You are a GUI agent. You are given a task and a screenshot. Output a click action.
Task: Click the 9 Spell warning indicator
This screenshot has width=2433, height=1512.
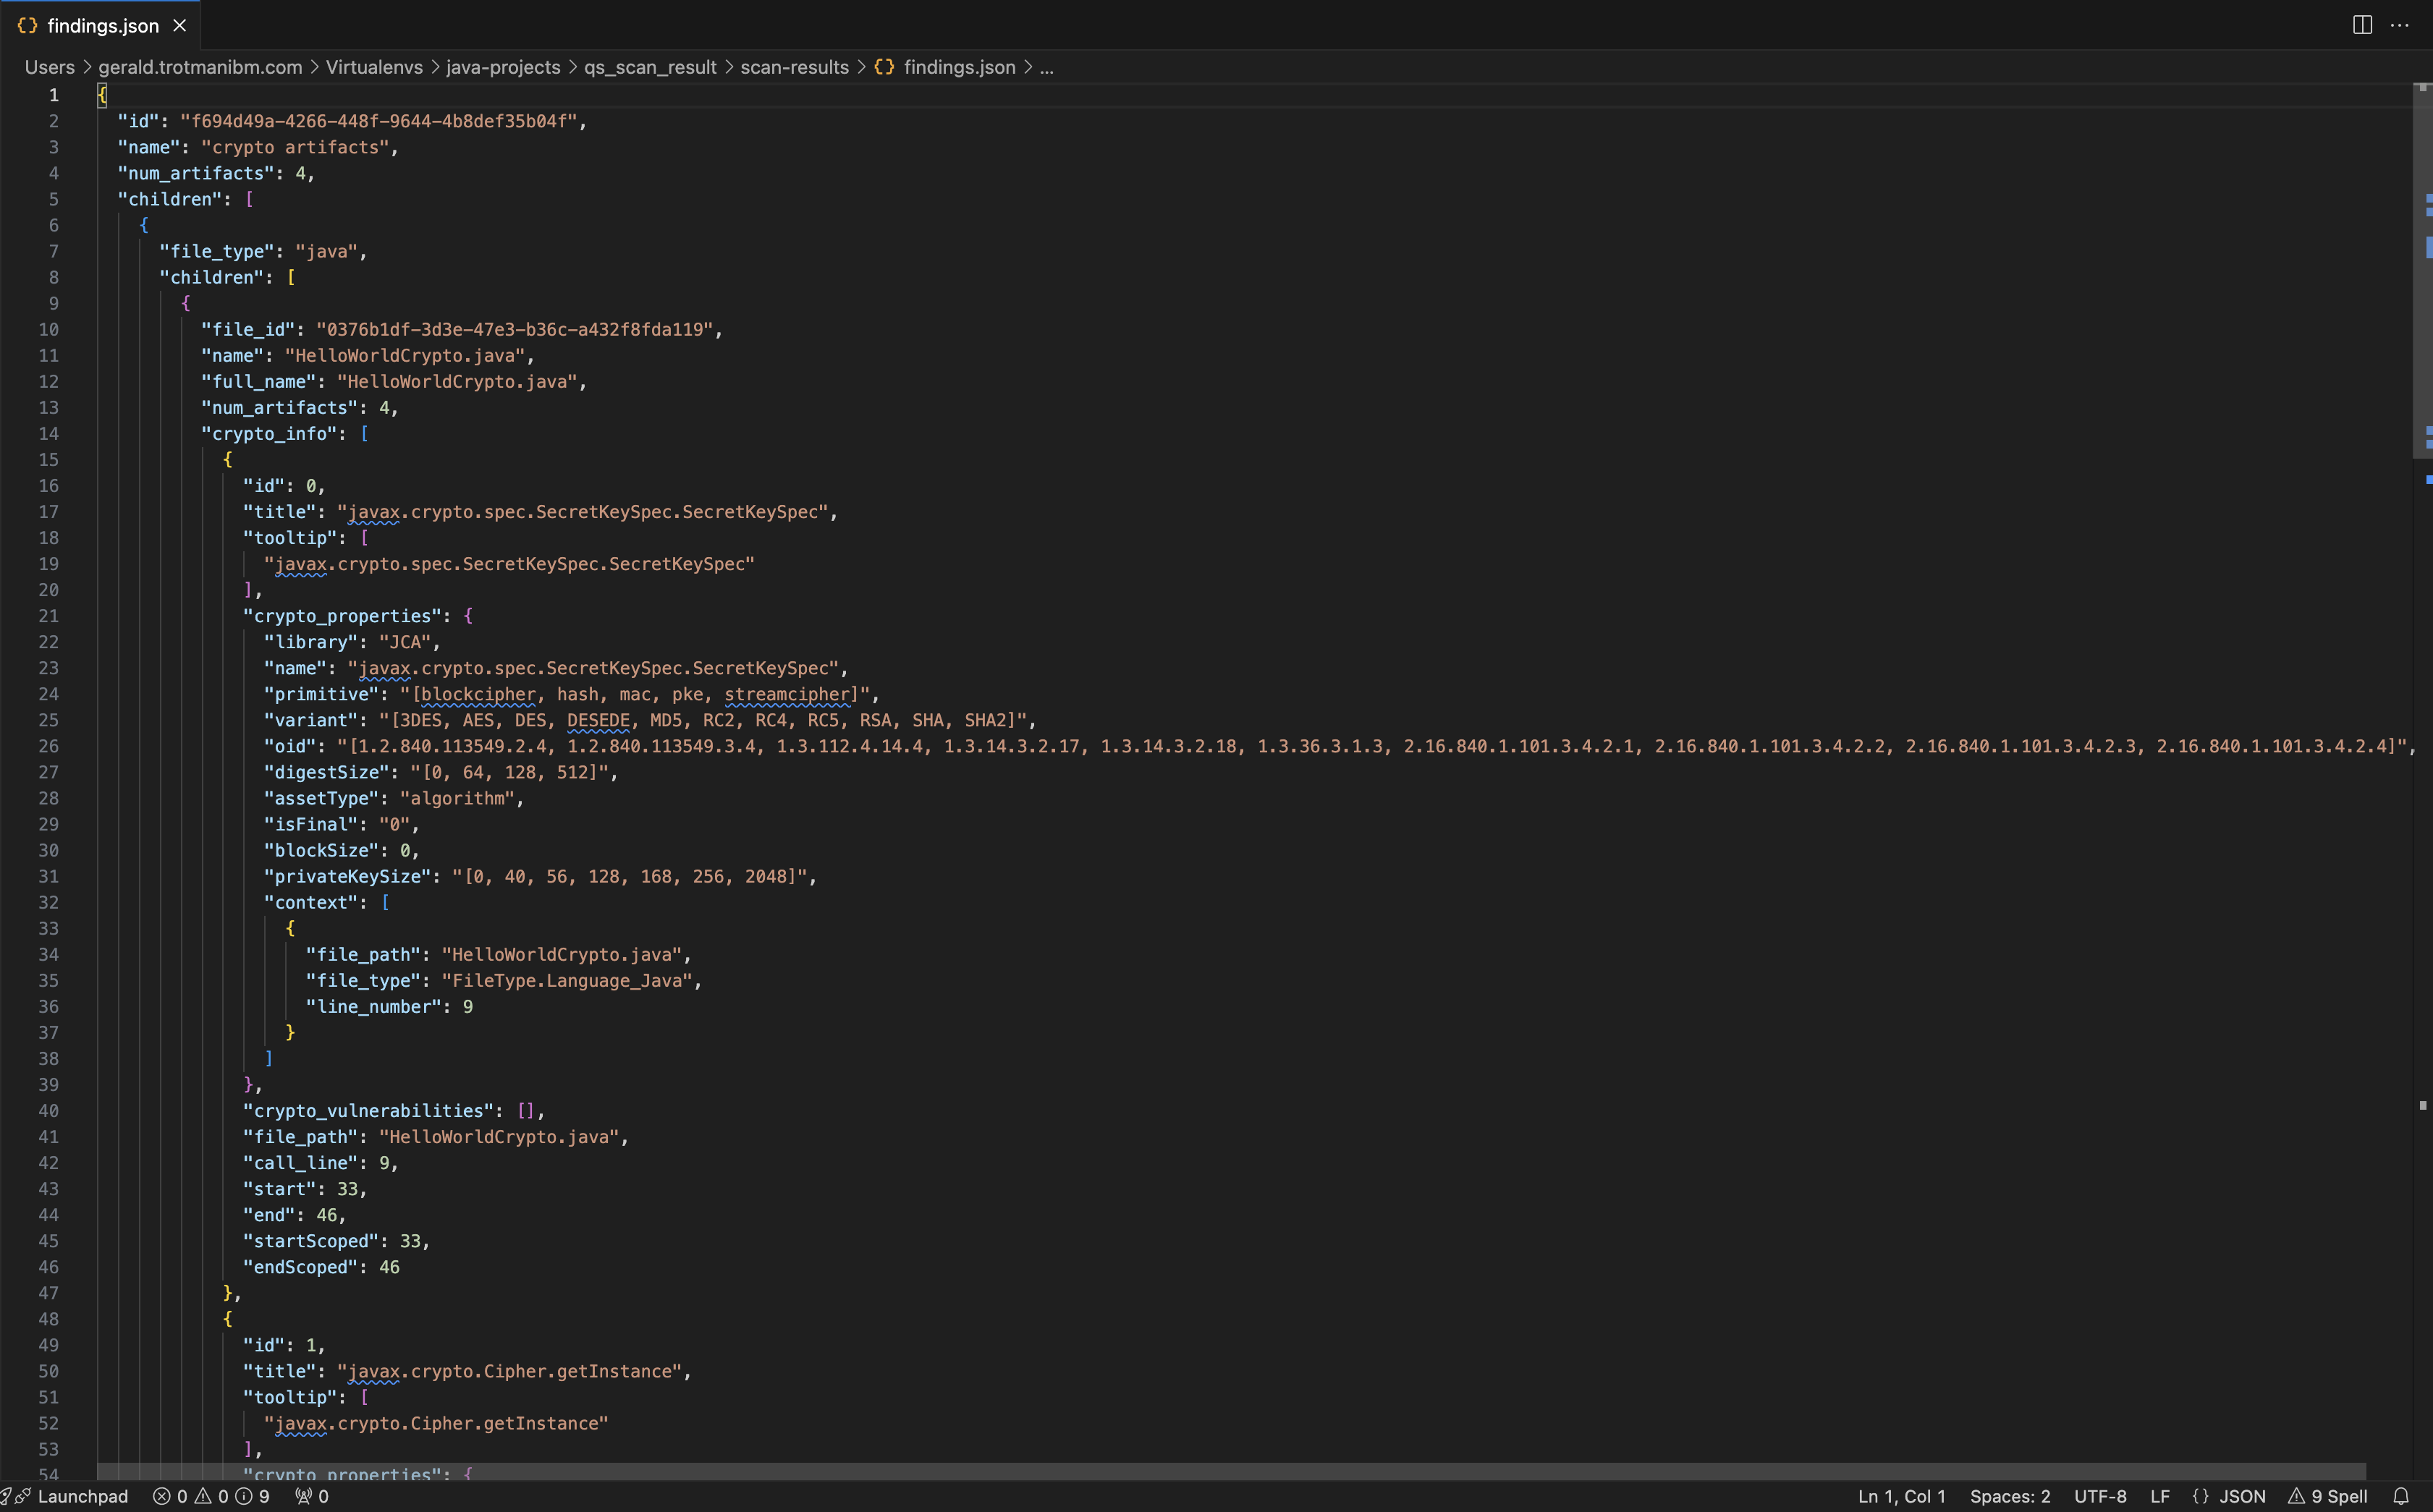click(x=2328, y=1496)
